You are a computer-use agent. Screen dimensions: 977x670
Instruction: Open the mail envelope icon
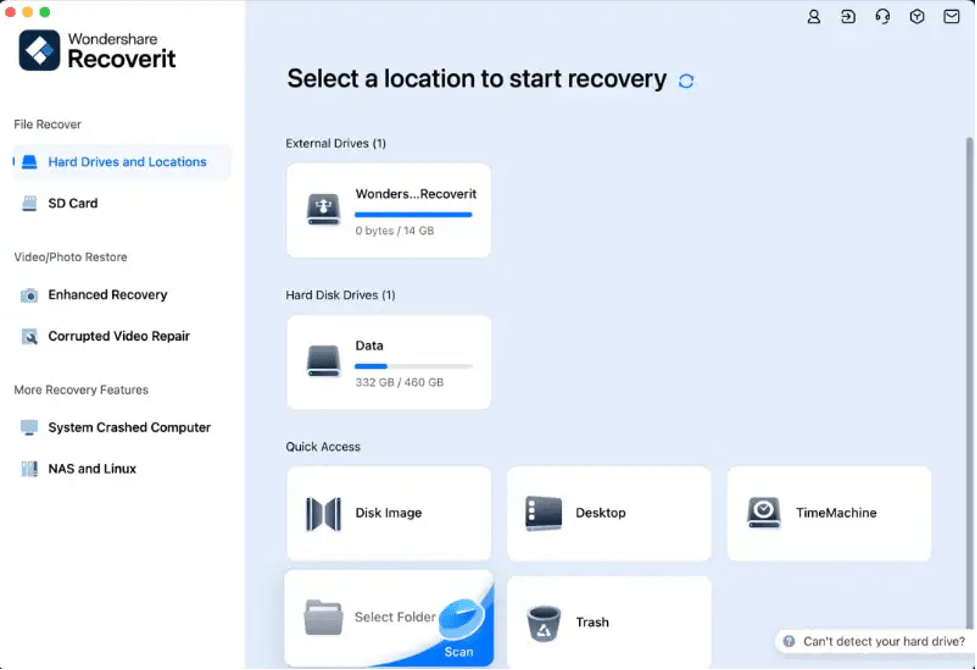(951, 17)
